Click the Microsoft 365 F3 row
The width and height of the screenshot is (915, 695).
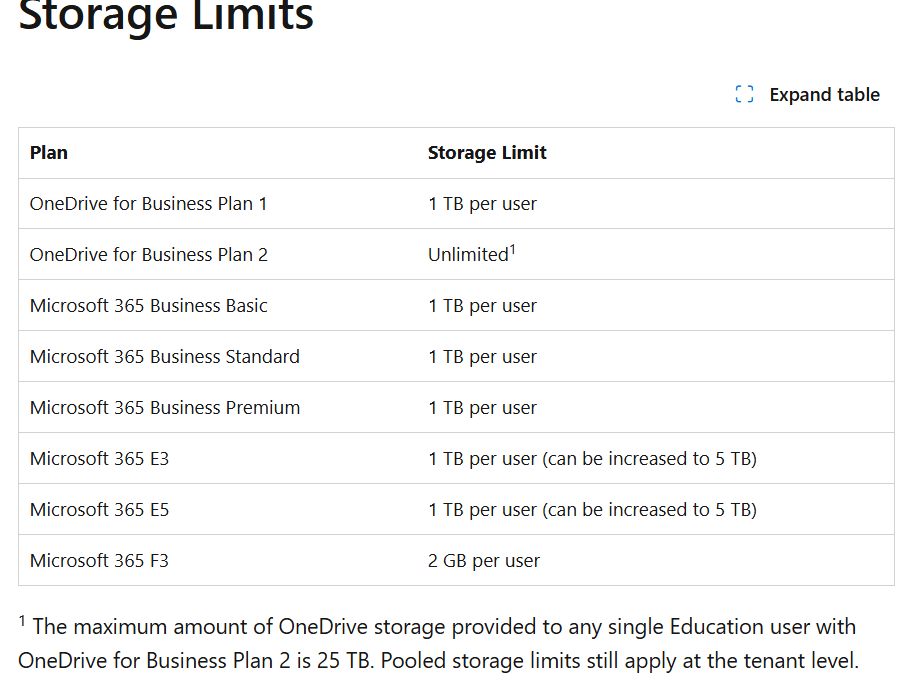coord(99,560)
